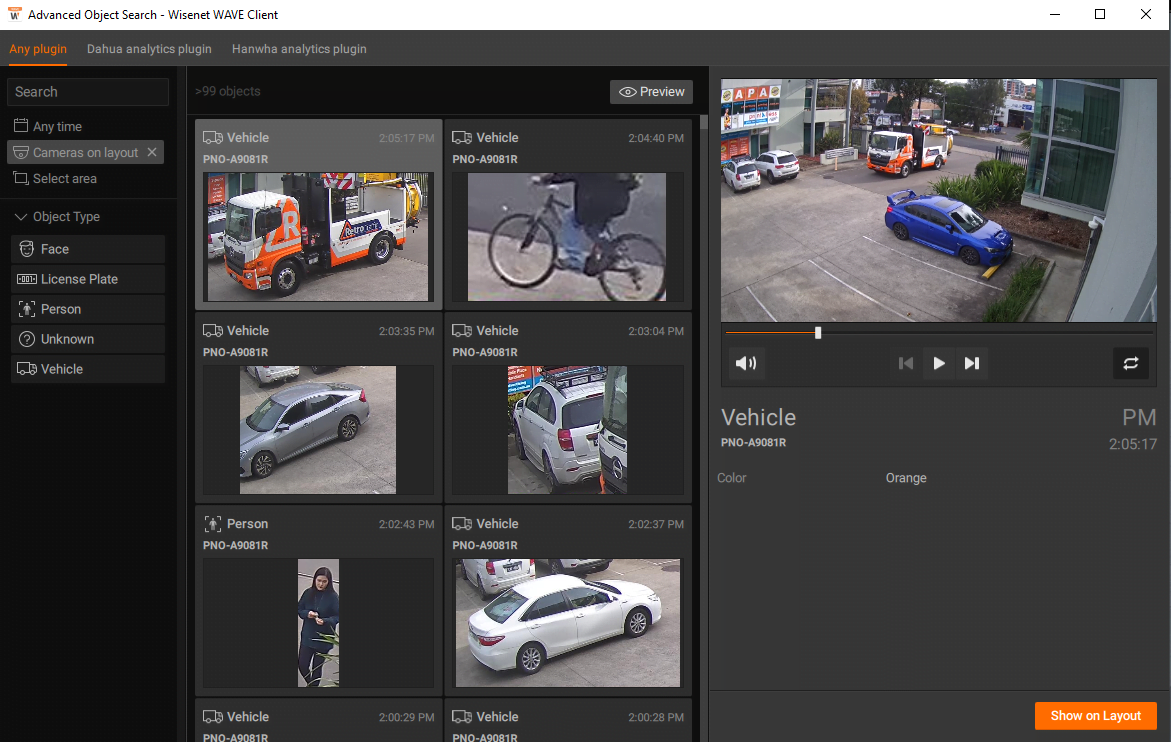Jump to previous chunk in preview player
The height and width of the screenshot is (742, 1171).
906,364
